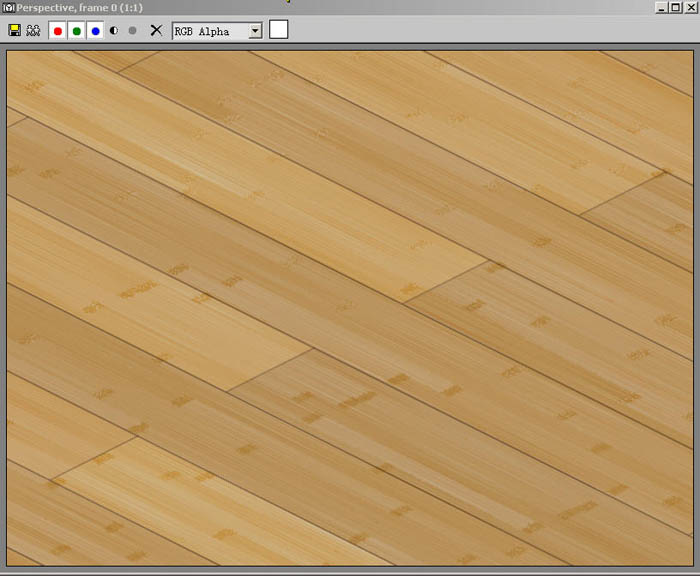Toggle the green channel display
Screen dimensions: 700x576
pyautogui.click(x=77, y=31)
